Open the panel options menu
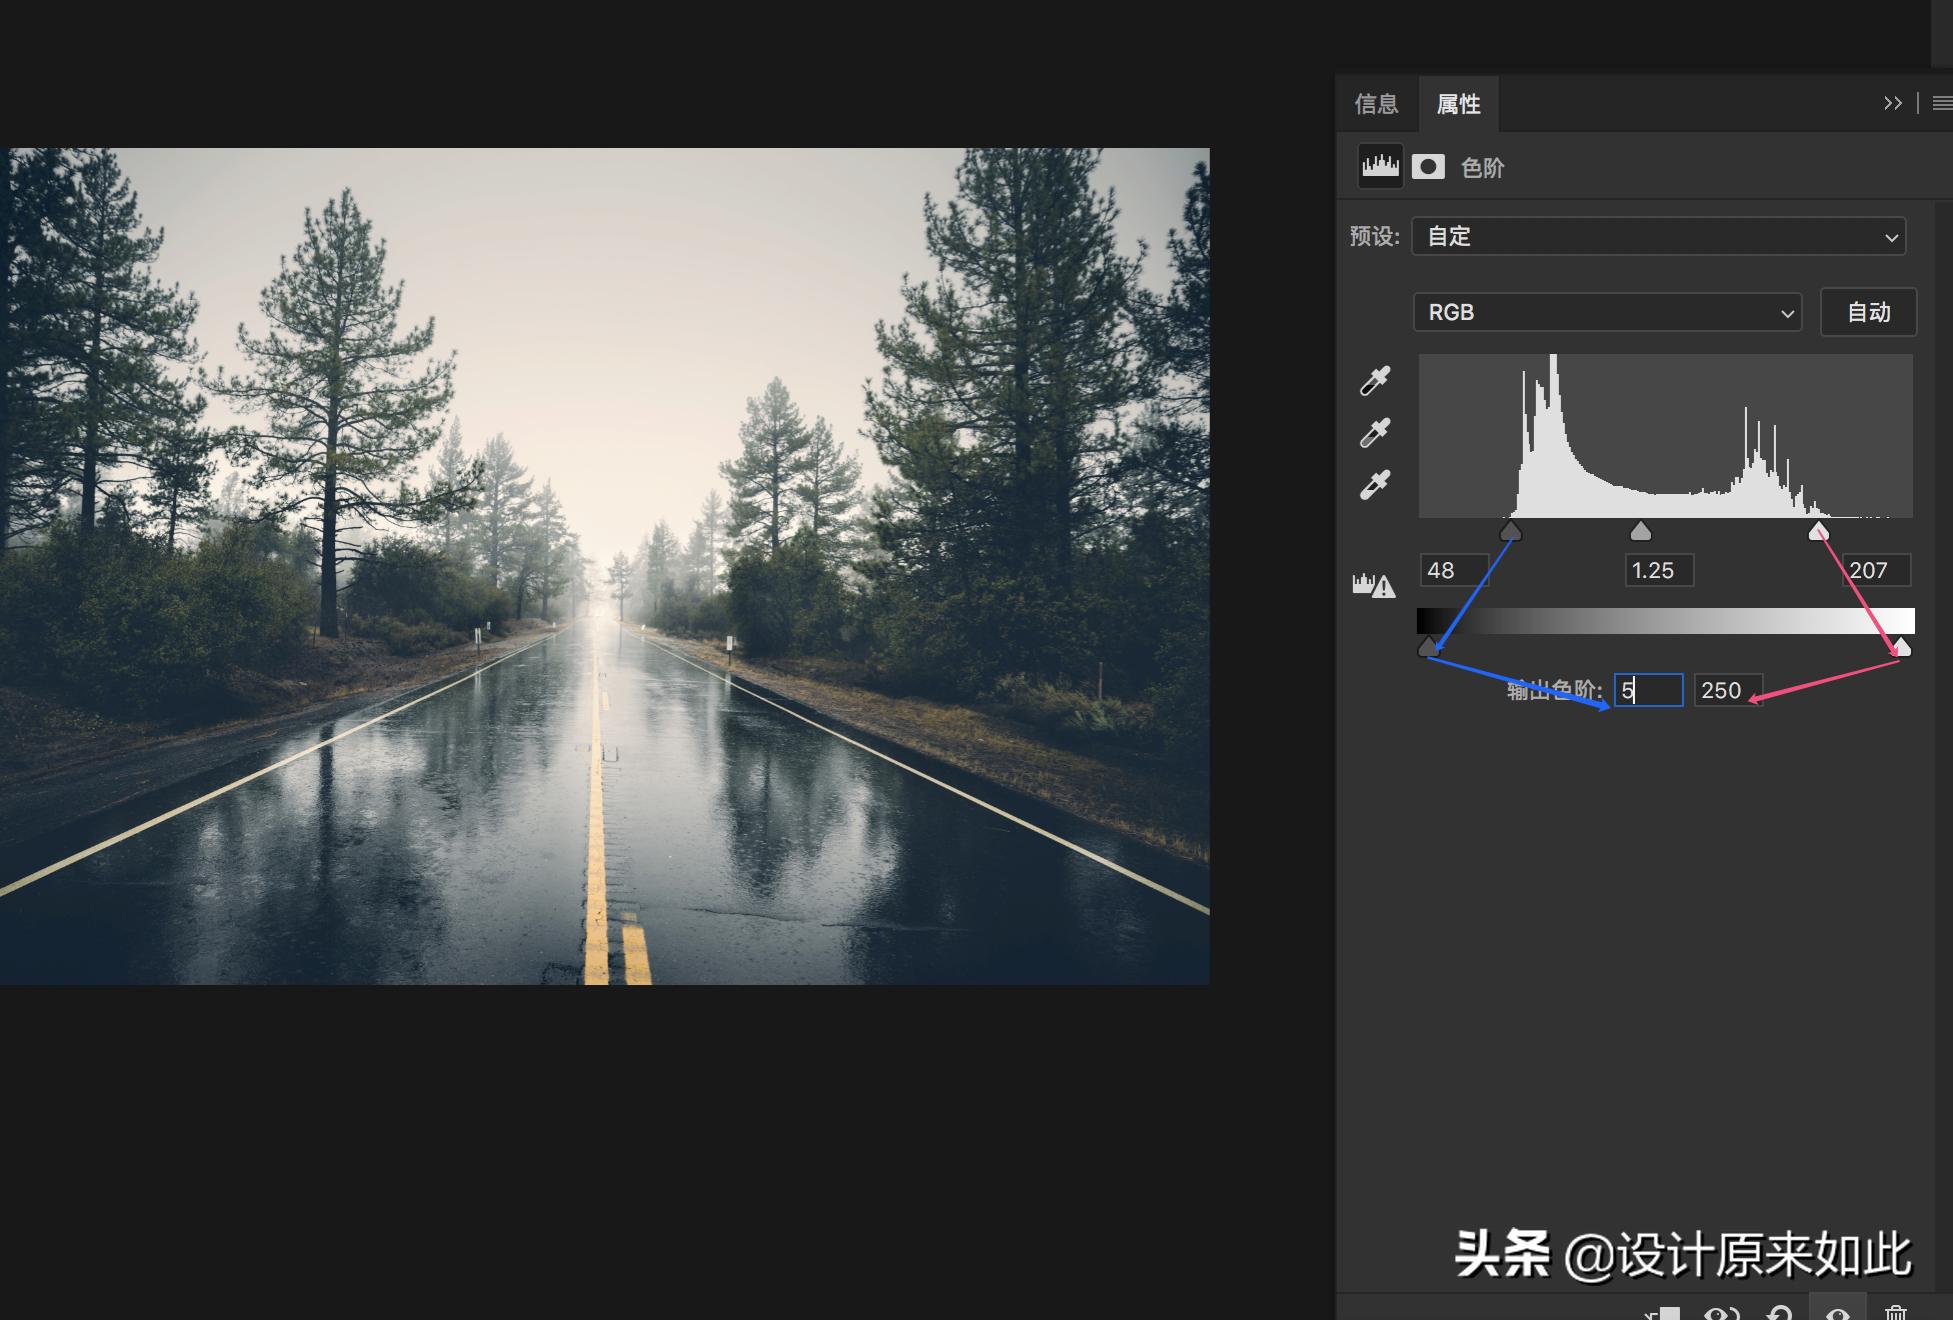This screenshot has height=1320, width=1953. (x=1942, y=103)
